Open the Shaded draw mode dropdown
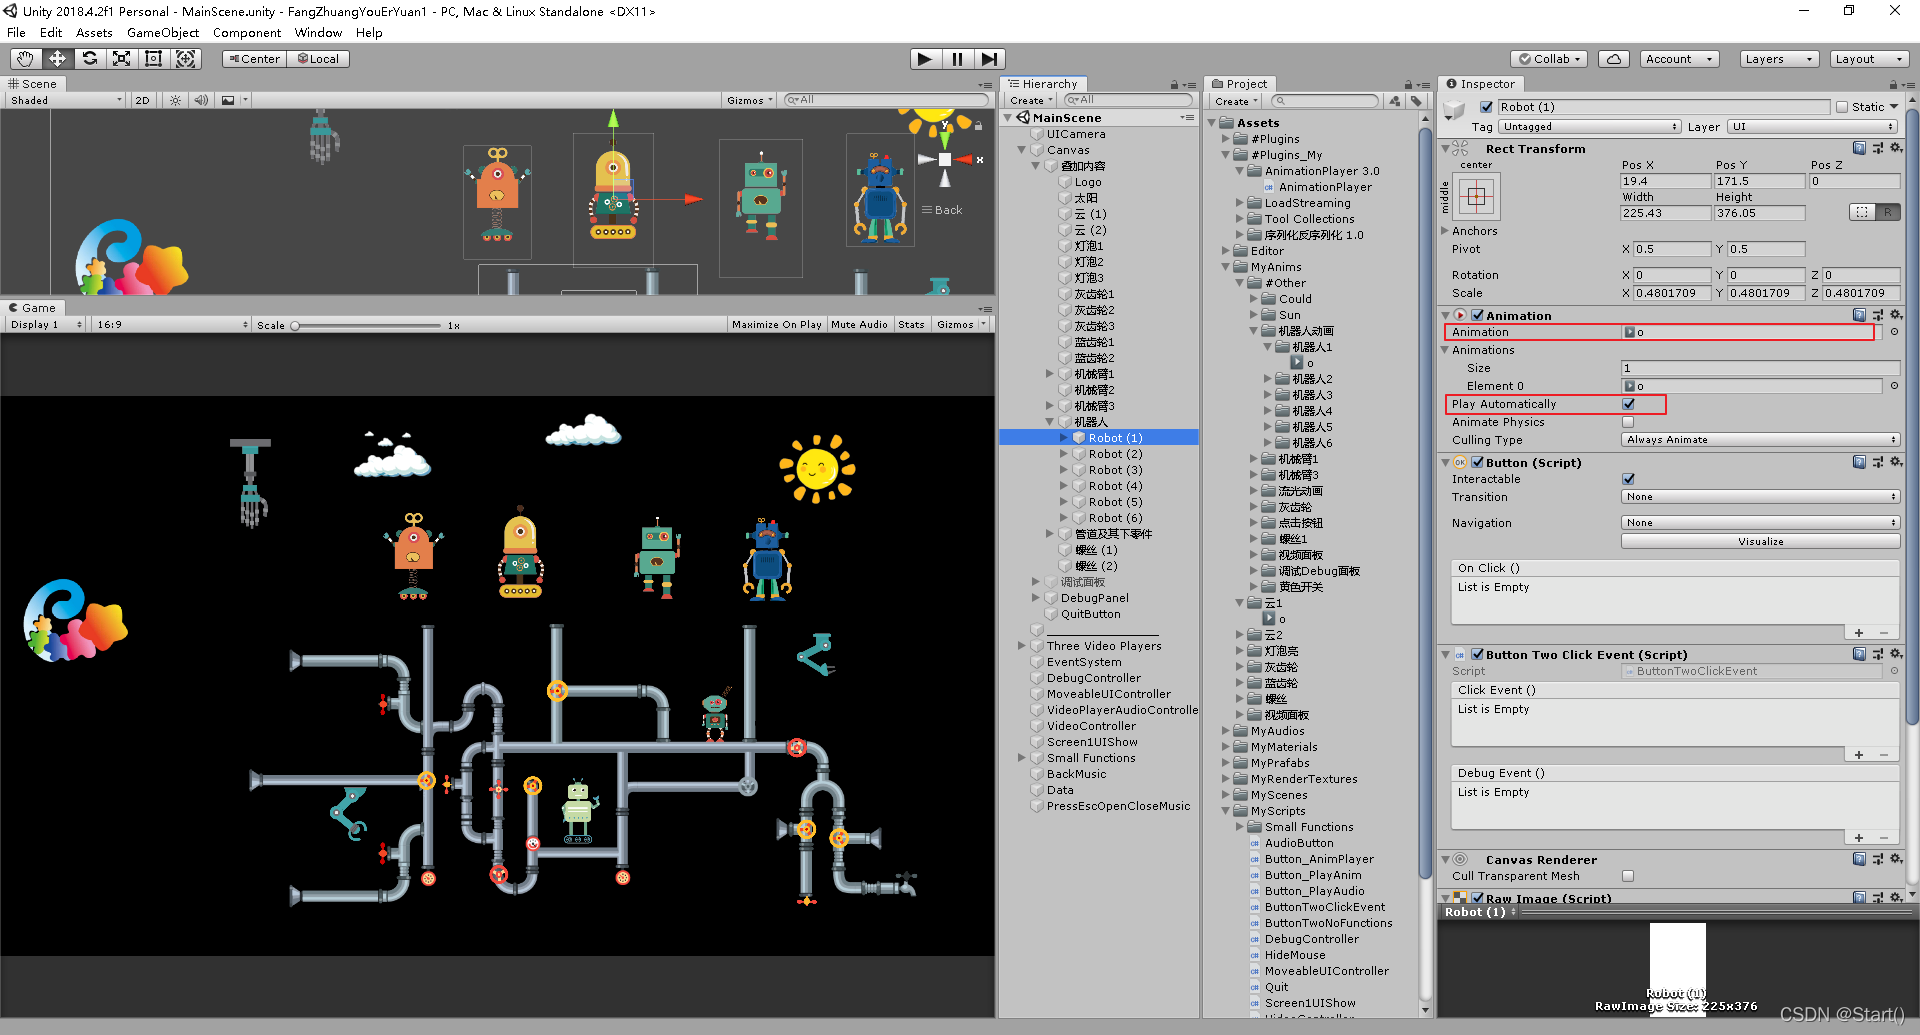This screenshot has width=1920, height=1035. (65, 100)
